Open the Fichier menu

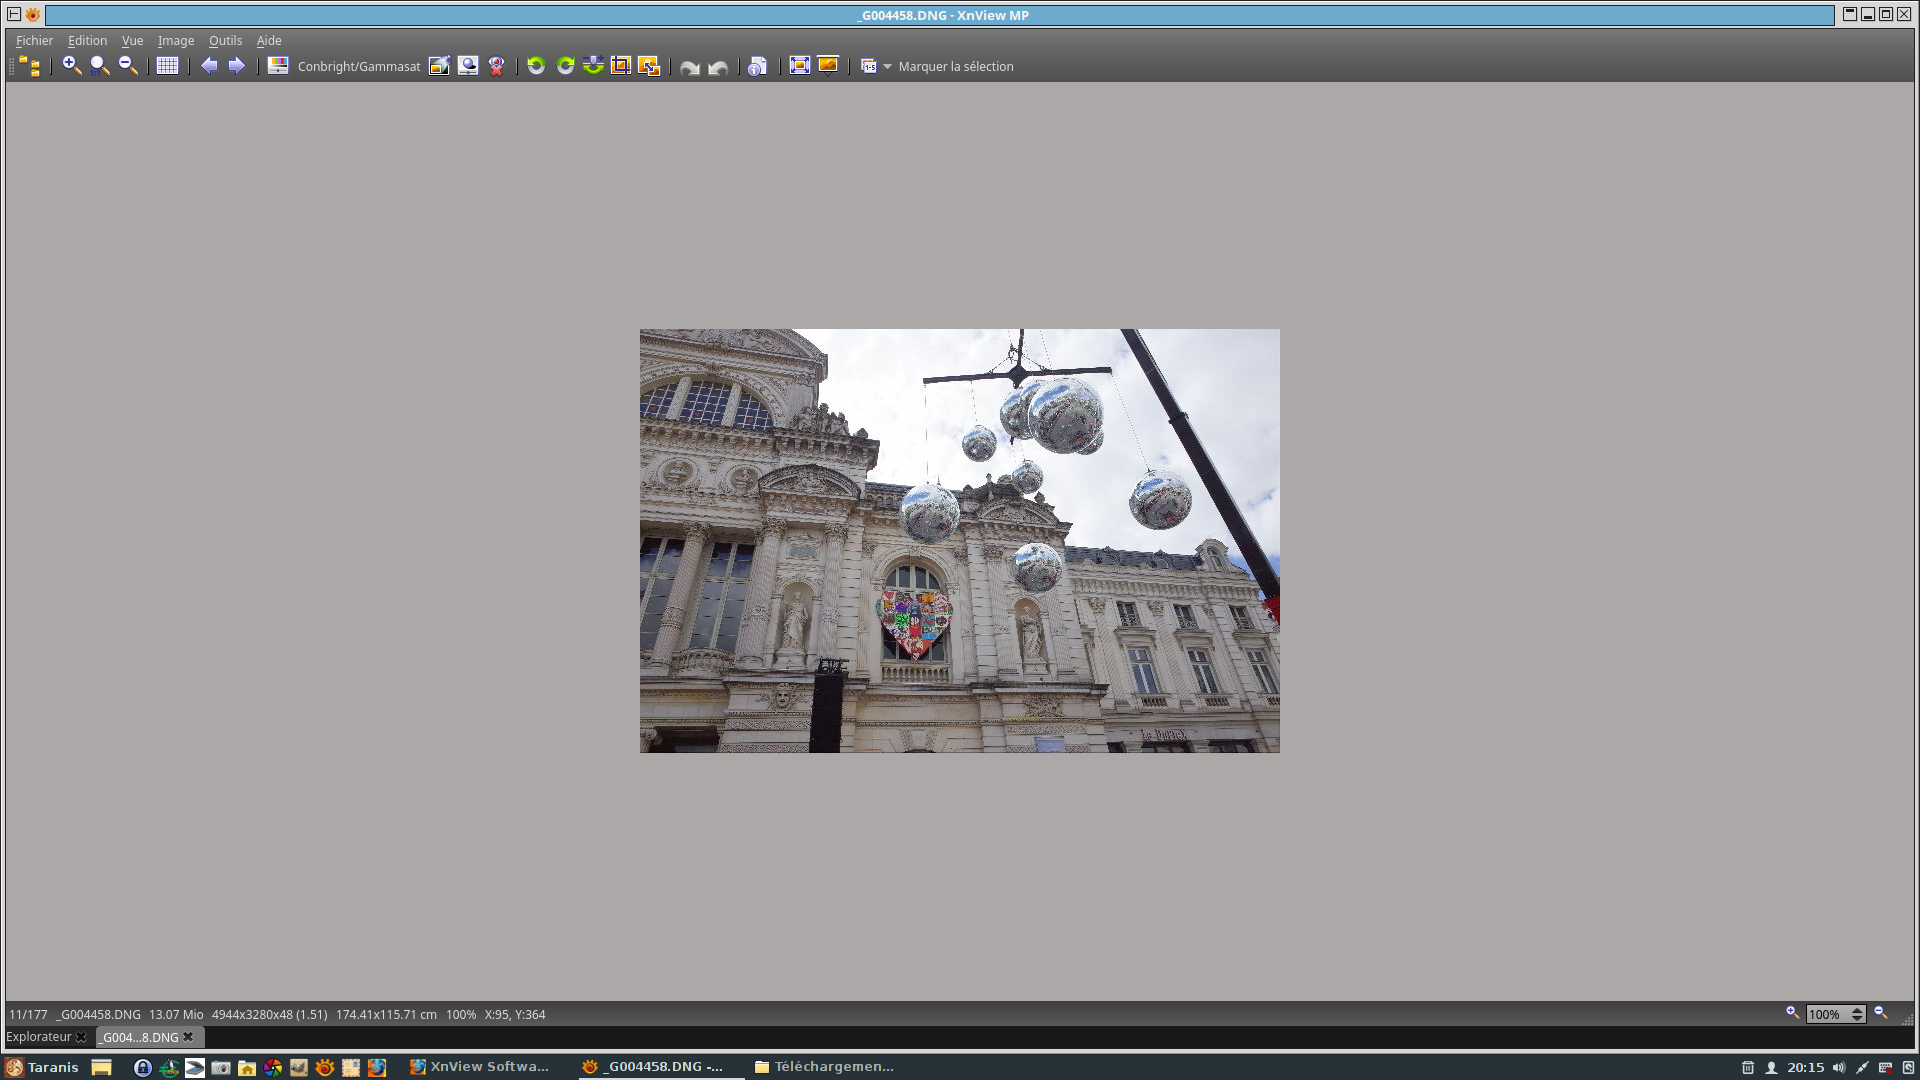pyautogui.click(x=34, y=41)
